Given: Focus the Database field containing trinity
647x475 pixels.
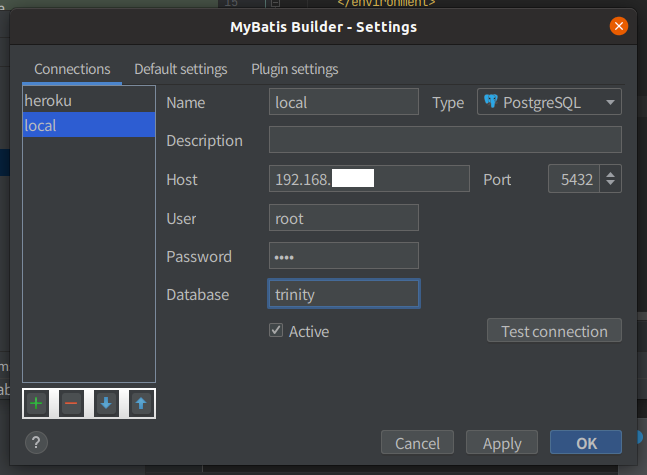Looking at the screenshot, I should pos(344,294).
